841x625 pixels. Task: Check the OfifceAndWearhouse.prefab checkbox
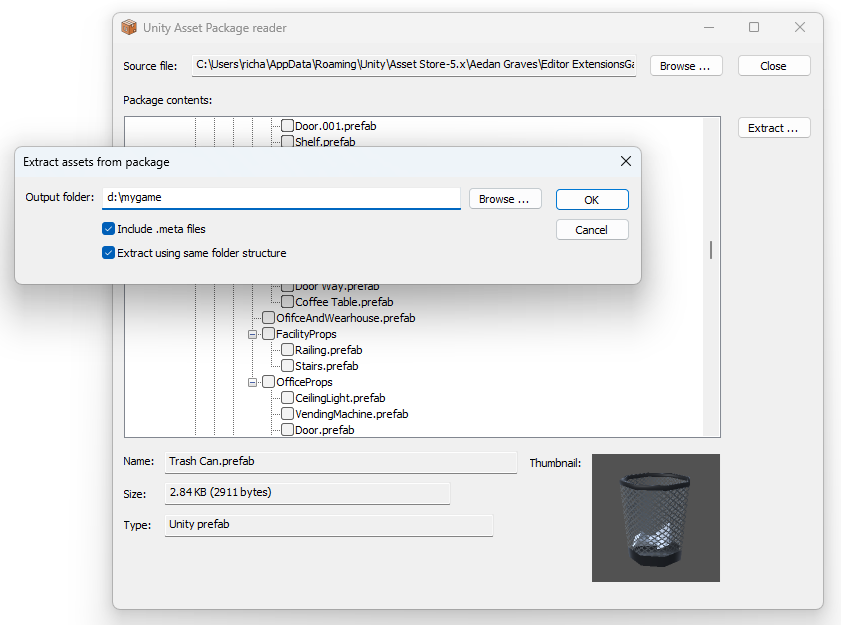[x=268, y=318]
